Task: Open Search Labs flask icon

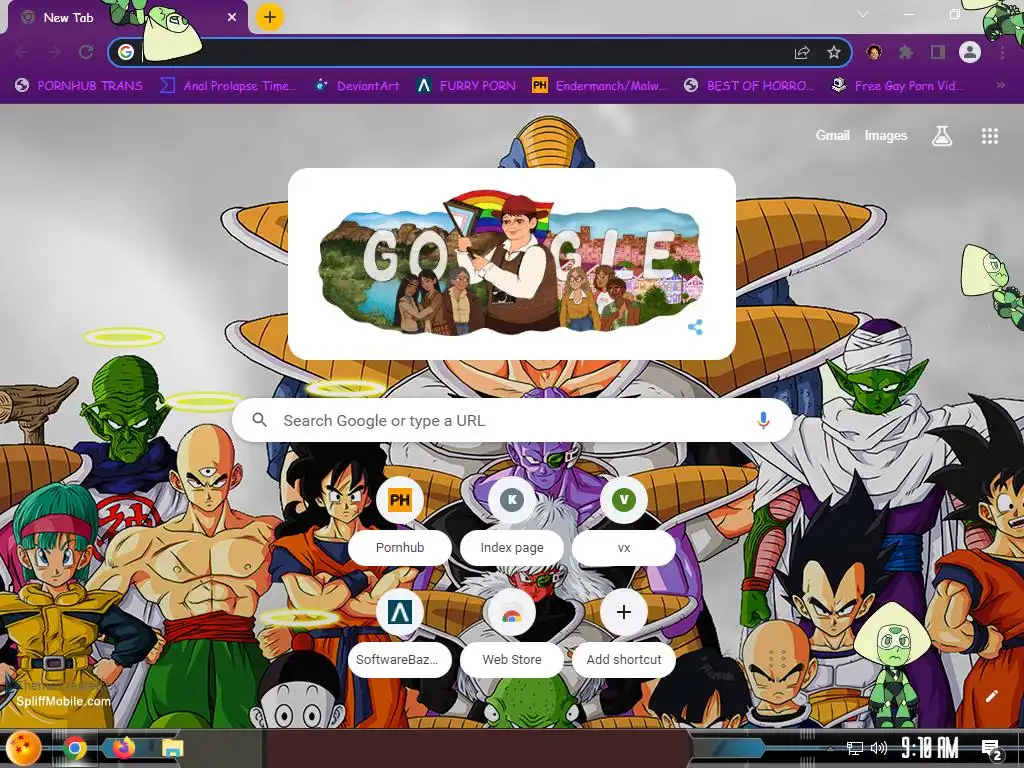Action: click(x=942, y=136)
